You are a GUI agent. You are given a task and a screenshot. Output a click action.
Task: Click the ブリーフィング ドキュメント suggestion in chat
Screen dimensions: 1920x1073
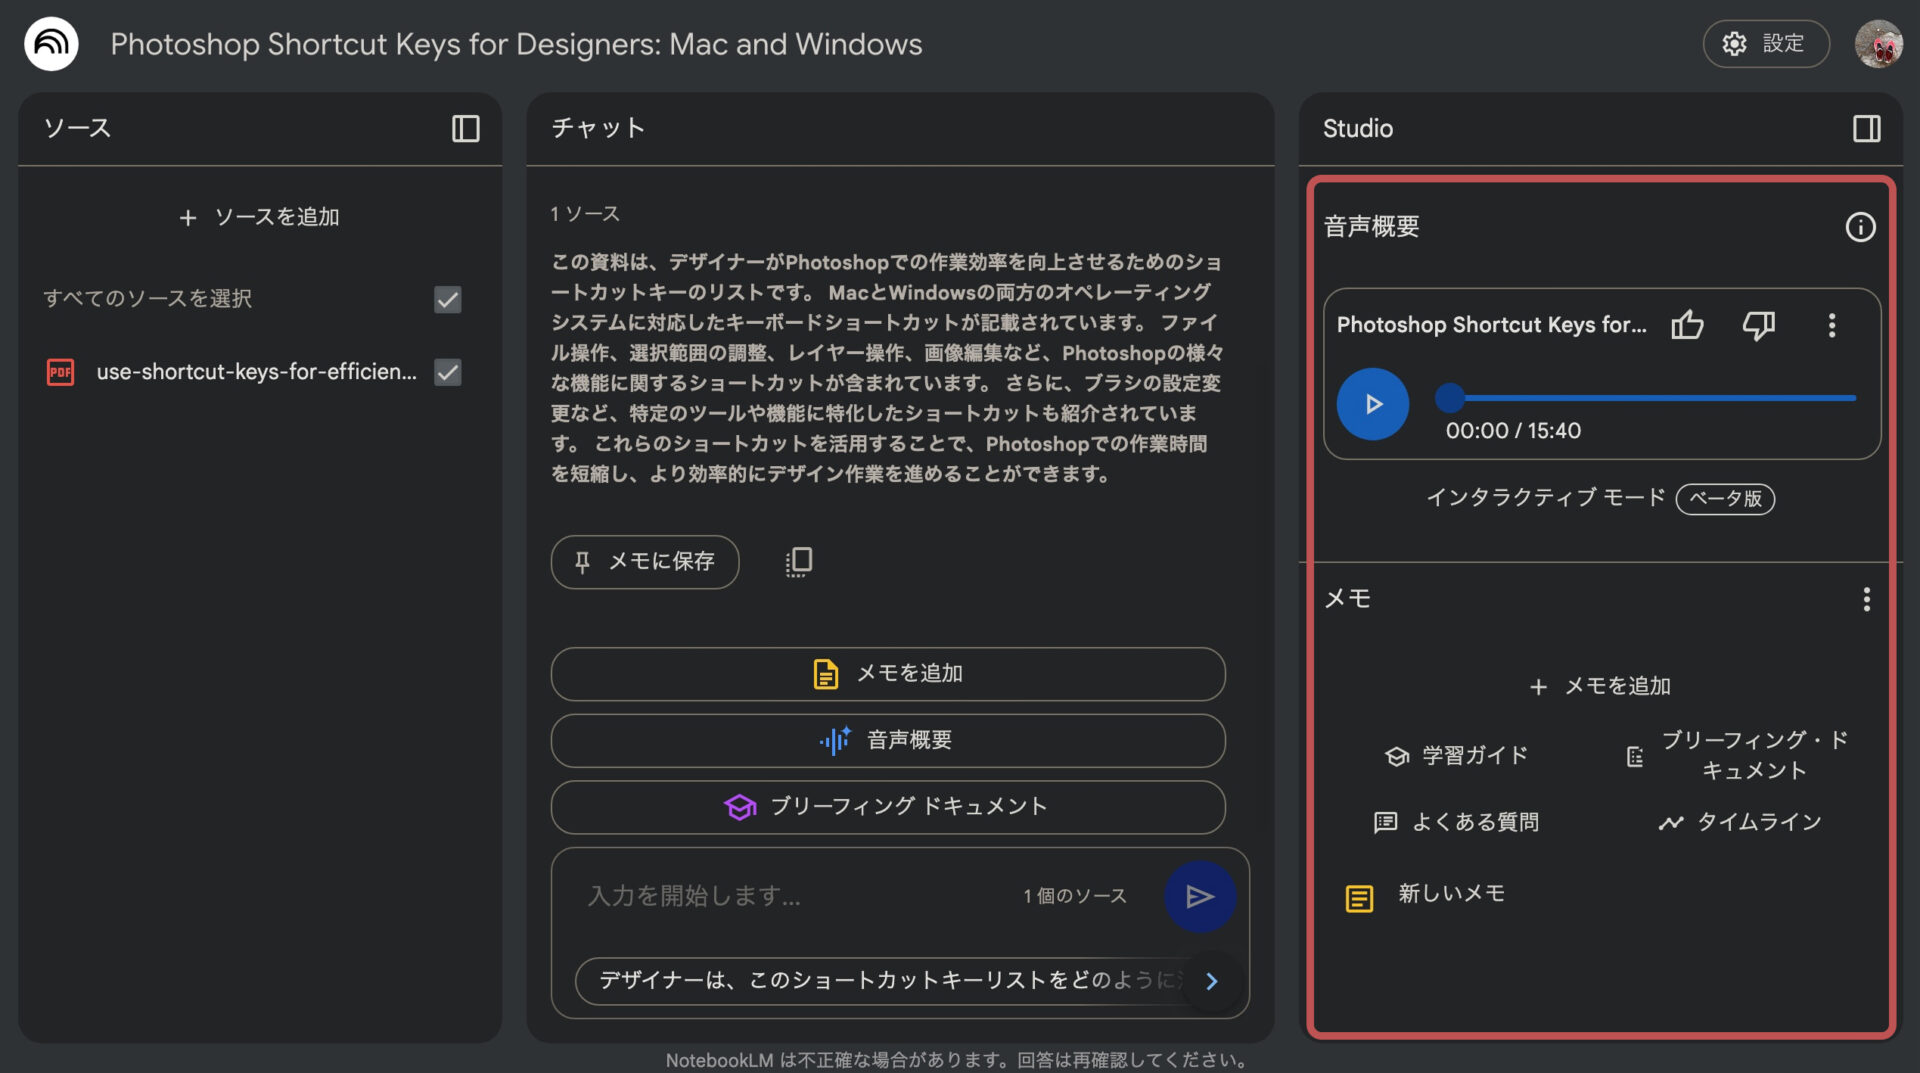(x=888, y=807)
